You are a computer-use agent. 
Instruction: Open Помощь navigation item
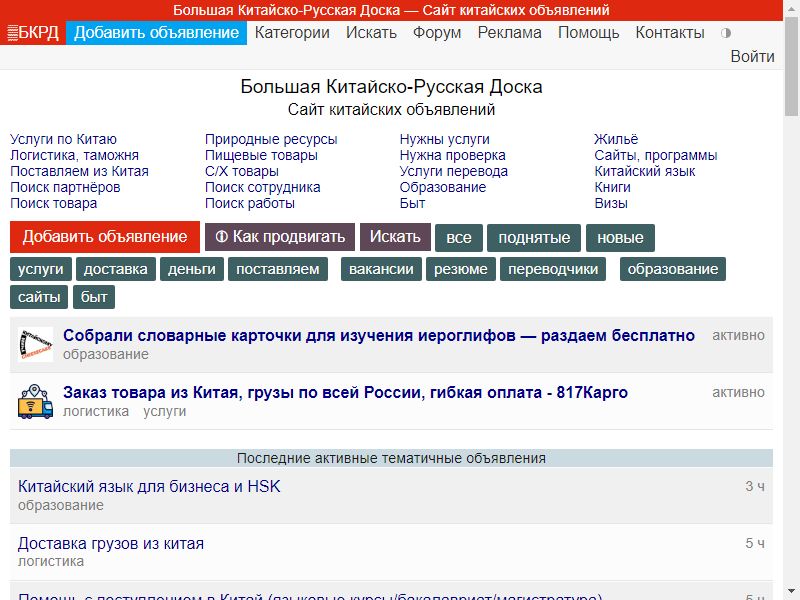tap(588, 33)
